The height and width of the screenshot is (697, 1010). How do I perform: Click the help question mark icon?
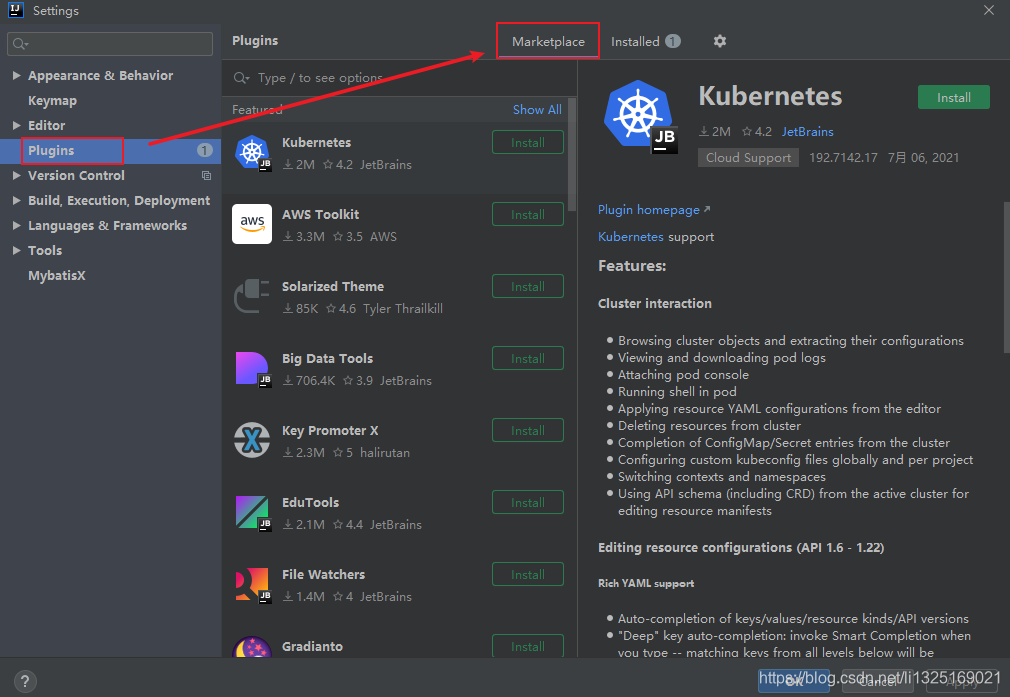[x=24, y=682]
